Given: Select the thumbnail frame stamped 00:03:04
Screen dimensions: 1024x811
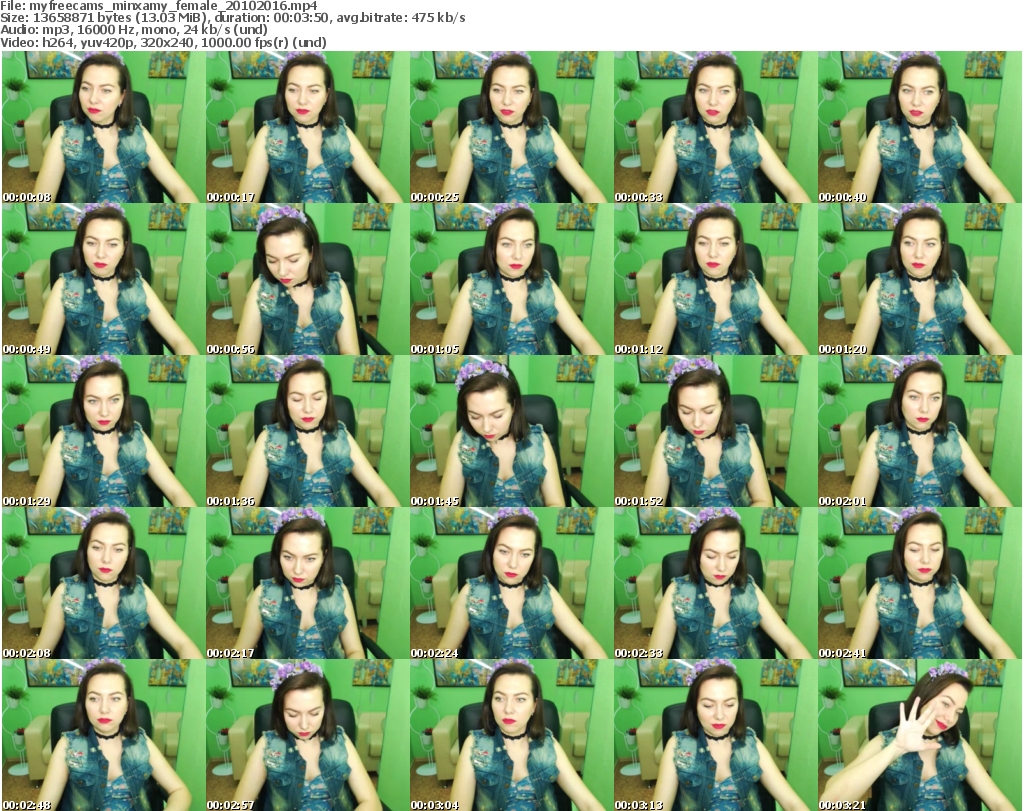Looking at the screenshot, I should point(511,735).
